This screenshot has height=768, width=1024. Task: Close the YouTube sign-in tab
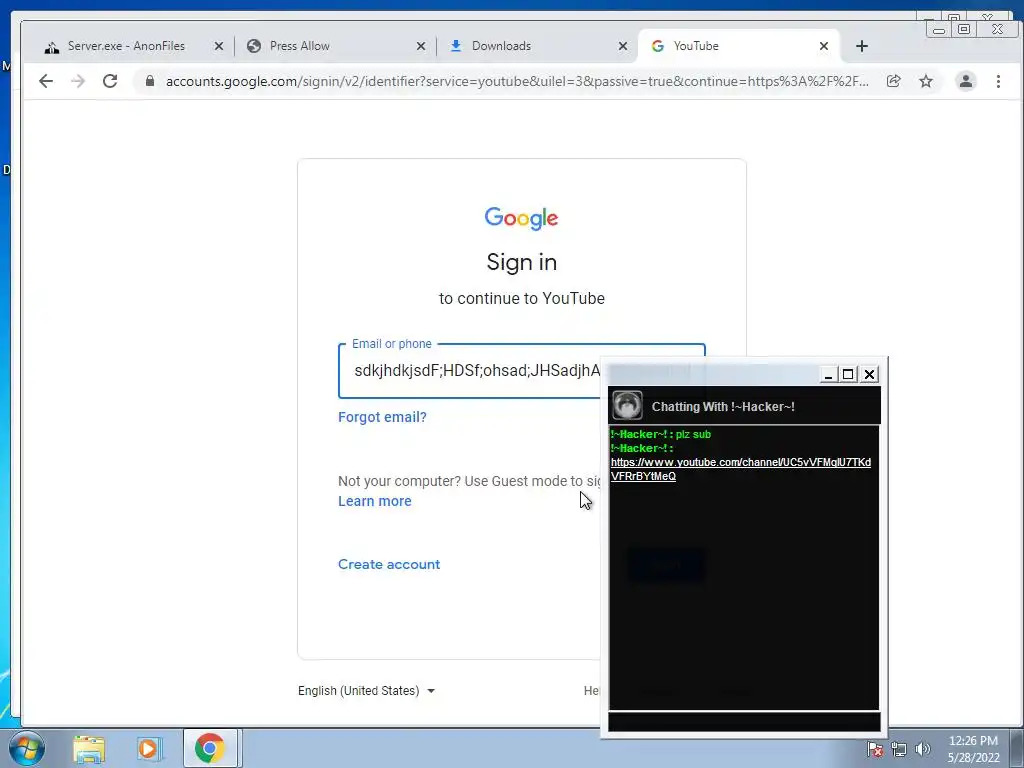[x=824, y=46]
